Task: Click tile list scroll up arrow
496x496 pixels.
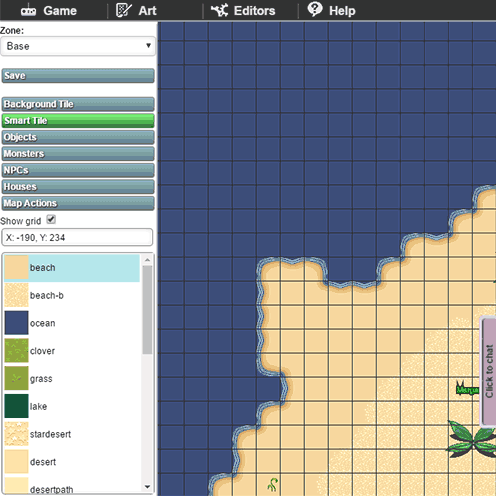Action: tap(147, 260)
